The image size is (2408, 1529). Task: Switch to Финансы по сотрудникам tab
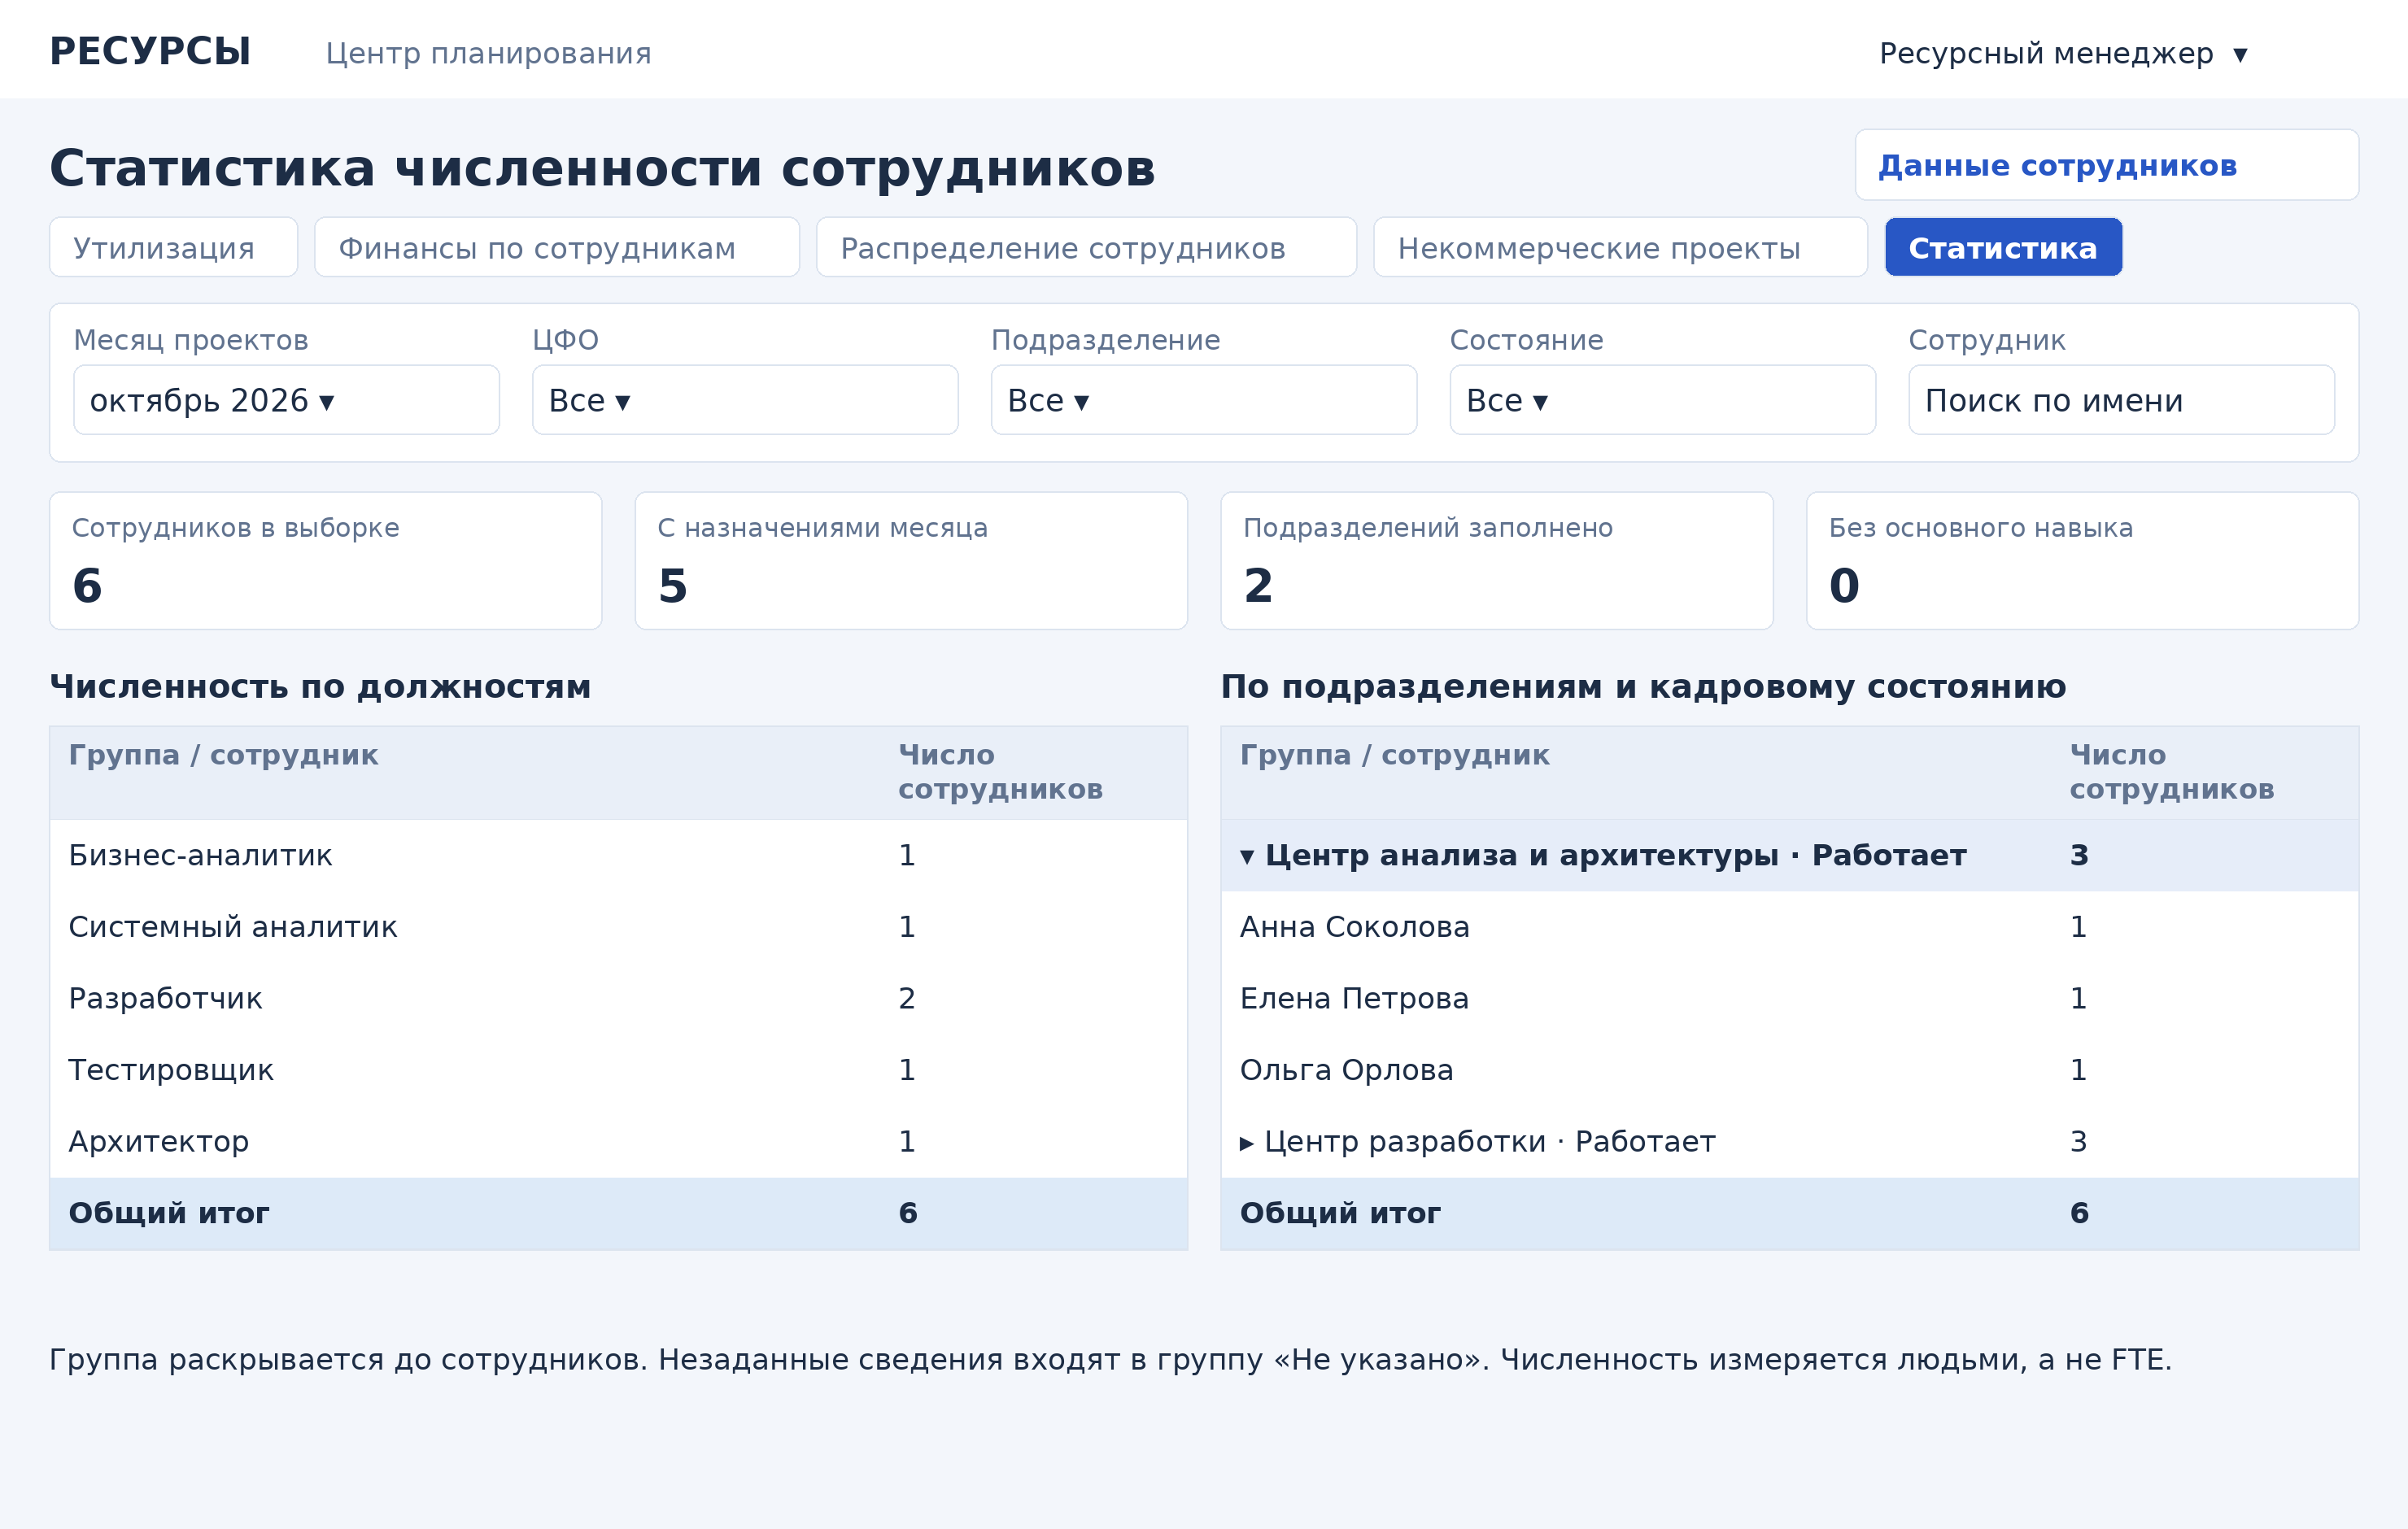[x=557, y=247]
